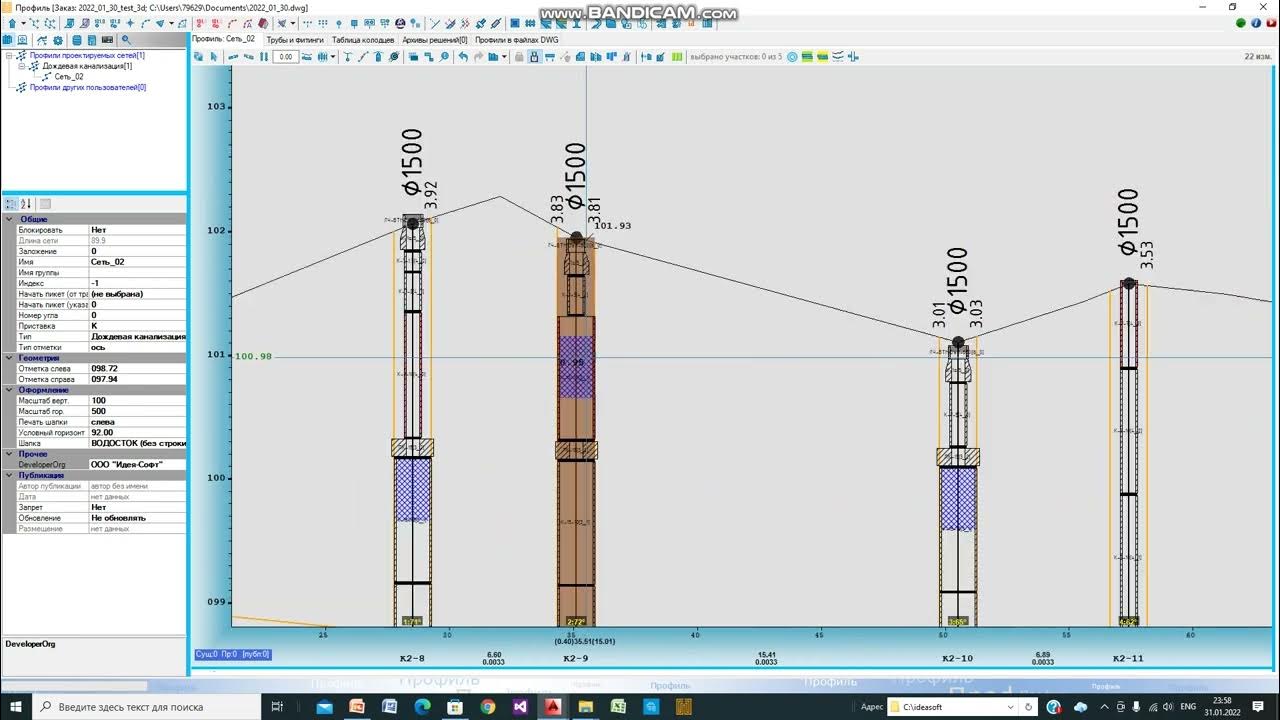1280x720 pixels.
Task: Open the Тип value Дождевая канализация
Action: [x=137, y=337]
